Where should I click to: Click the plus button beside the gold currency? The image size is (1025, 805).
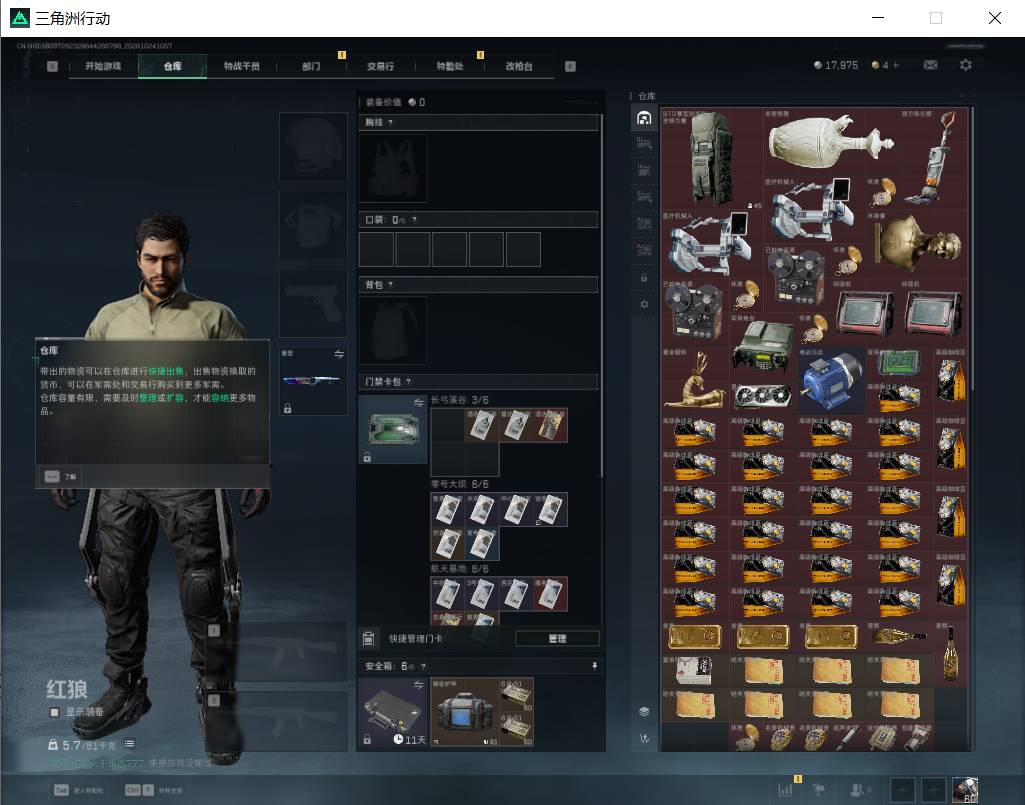coord(896,65)
